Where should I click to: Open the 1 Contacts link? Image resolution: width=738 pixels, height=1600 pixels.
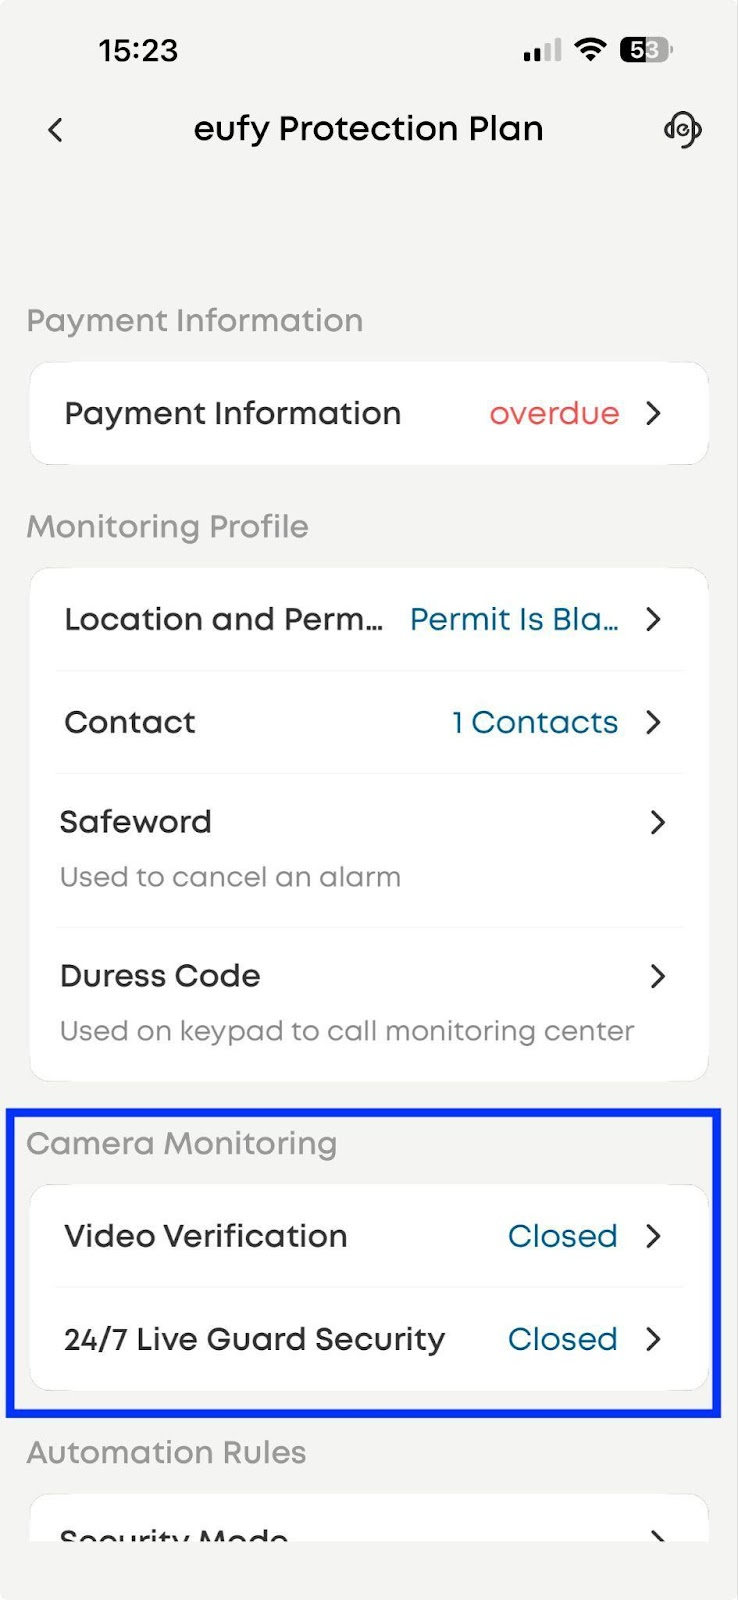(535, 722)
